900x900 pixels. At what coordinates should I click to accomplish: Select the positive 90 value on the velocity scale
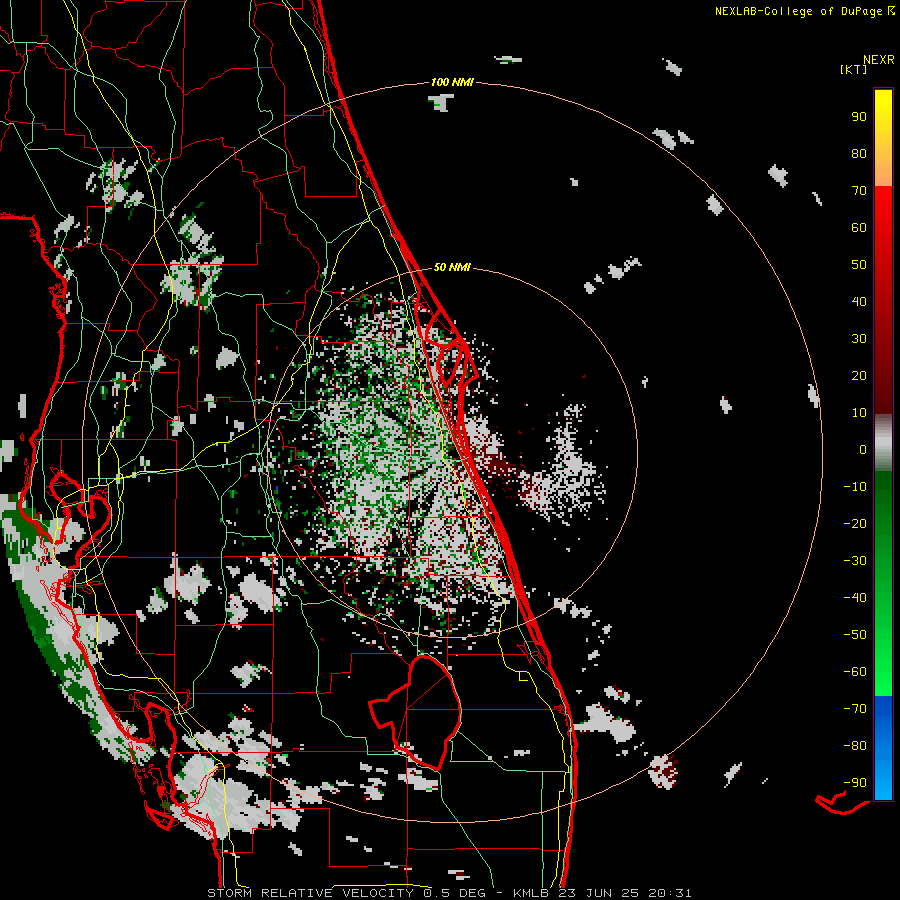pos(859,117)
